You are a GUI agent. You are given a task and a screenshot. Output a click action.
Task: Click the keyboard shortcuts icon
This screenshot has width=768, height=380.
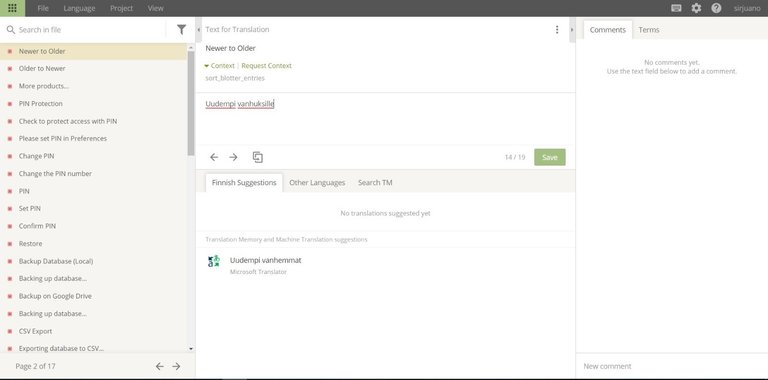pyautogui.click(x=676, y=8)
